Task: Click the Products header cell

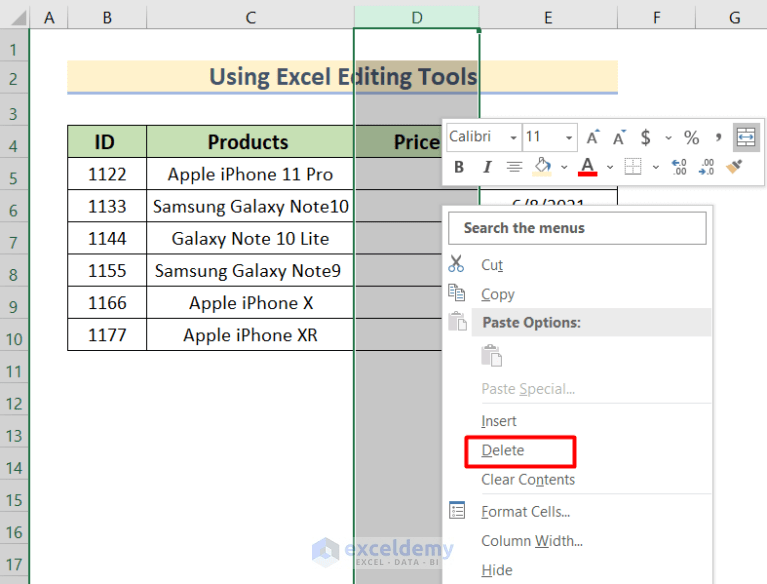Action: (250, 142)
